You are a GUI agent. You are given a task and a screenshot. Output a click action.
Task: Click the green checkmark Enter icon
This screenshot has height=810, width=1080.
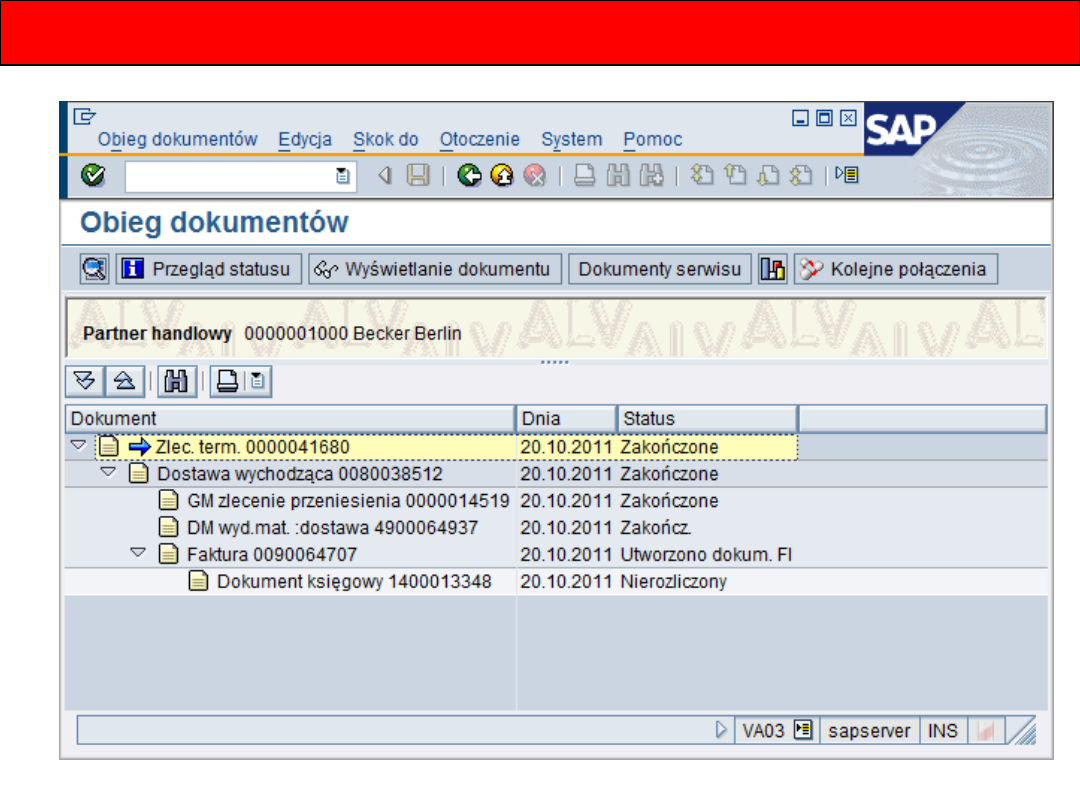tap(94, 176)
